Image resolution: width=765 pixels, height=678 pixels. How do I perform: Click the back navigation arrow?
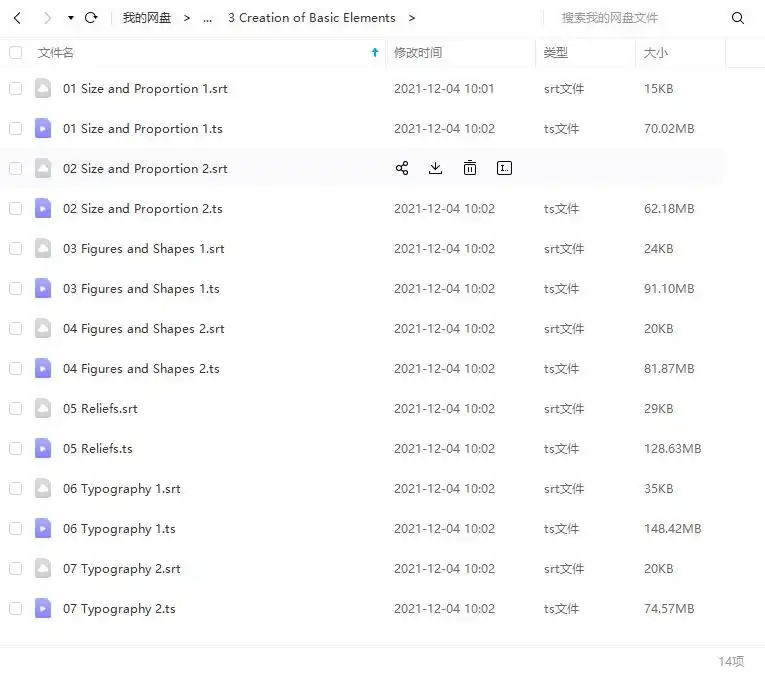(17, 18)
